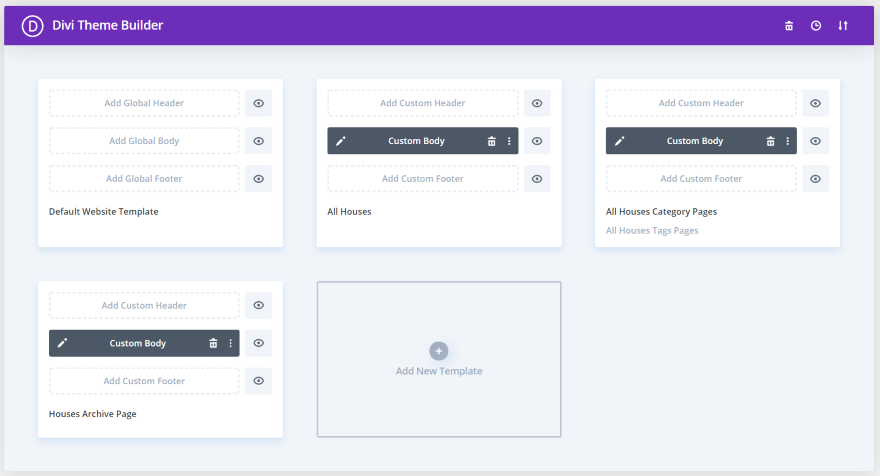Delete the All Houses custom body
Viewport: 880px width, 476px height.
[491, 141]
